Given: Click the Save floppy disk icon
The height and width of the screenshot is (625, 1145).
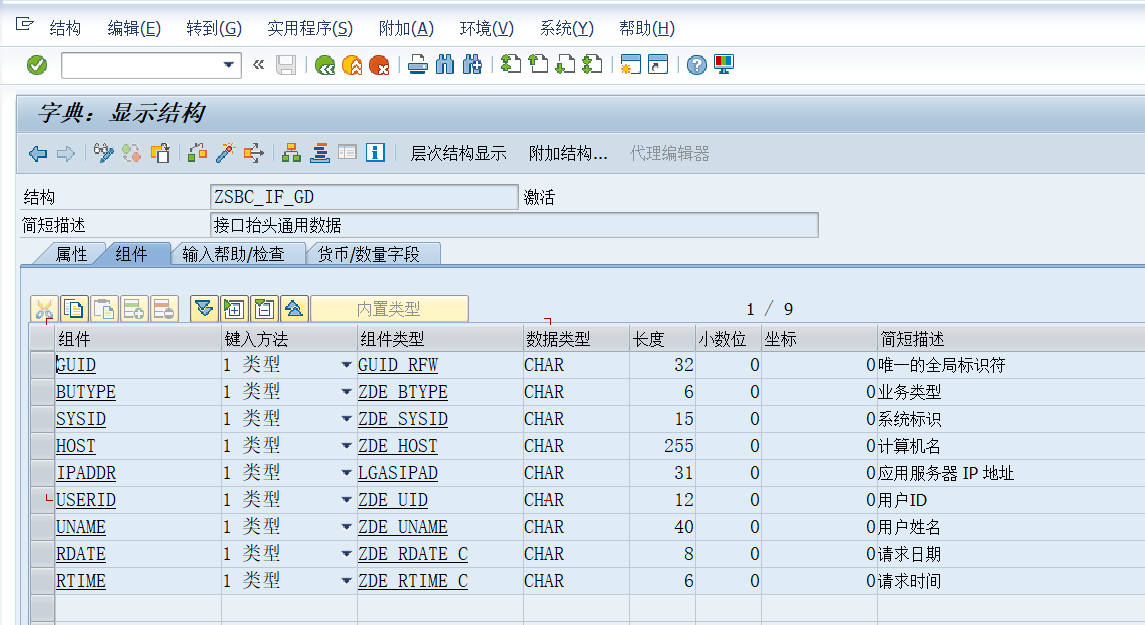Looking at the screenshot, I should (286, 65).
